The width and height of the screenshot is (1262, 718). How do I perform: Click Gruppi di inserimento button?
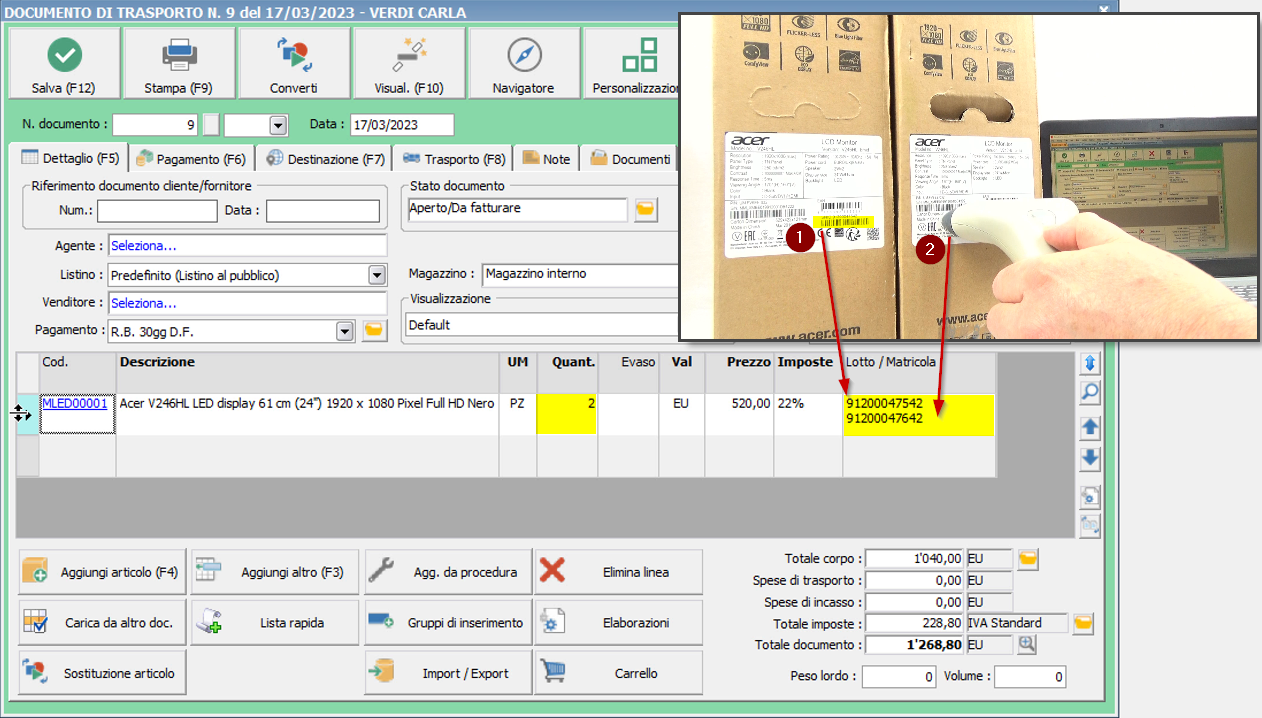coord(447,622)
